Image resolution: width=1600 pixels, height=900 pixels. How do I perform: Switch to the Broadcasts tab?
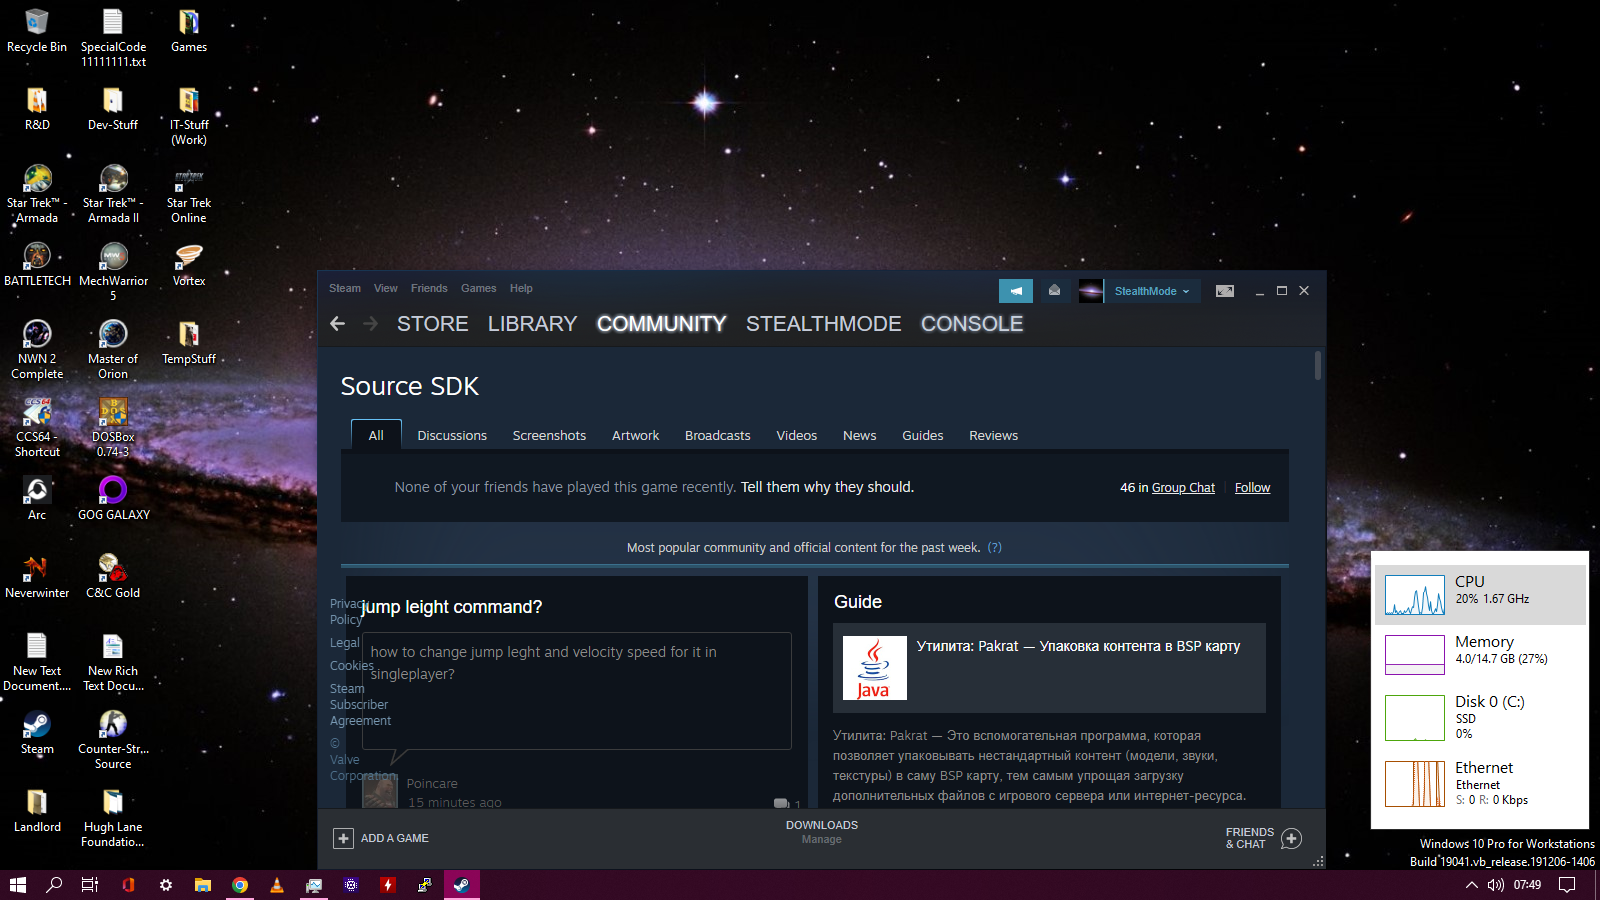click(x=717, y=435)
